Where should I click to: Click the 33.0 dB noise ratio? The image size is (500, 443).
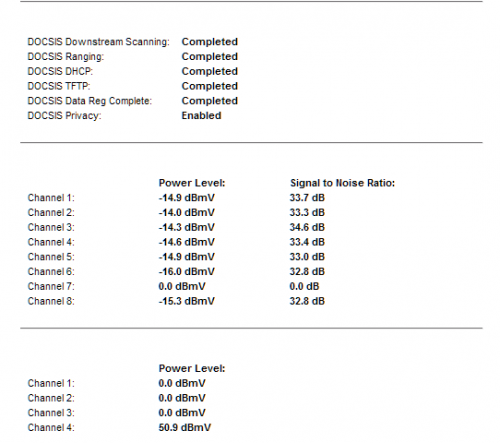click(x=307, y=257)
